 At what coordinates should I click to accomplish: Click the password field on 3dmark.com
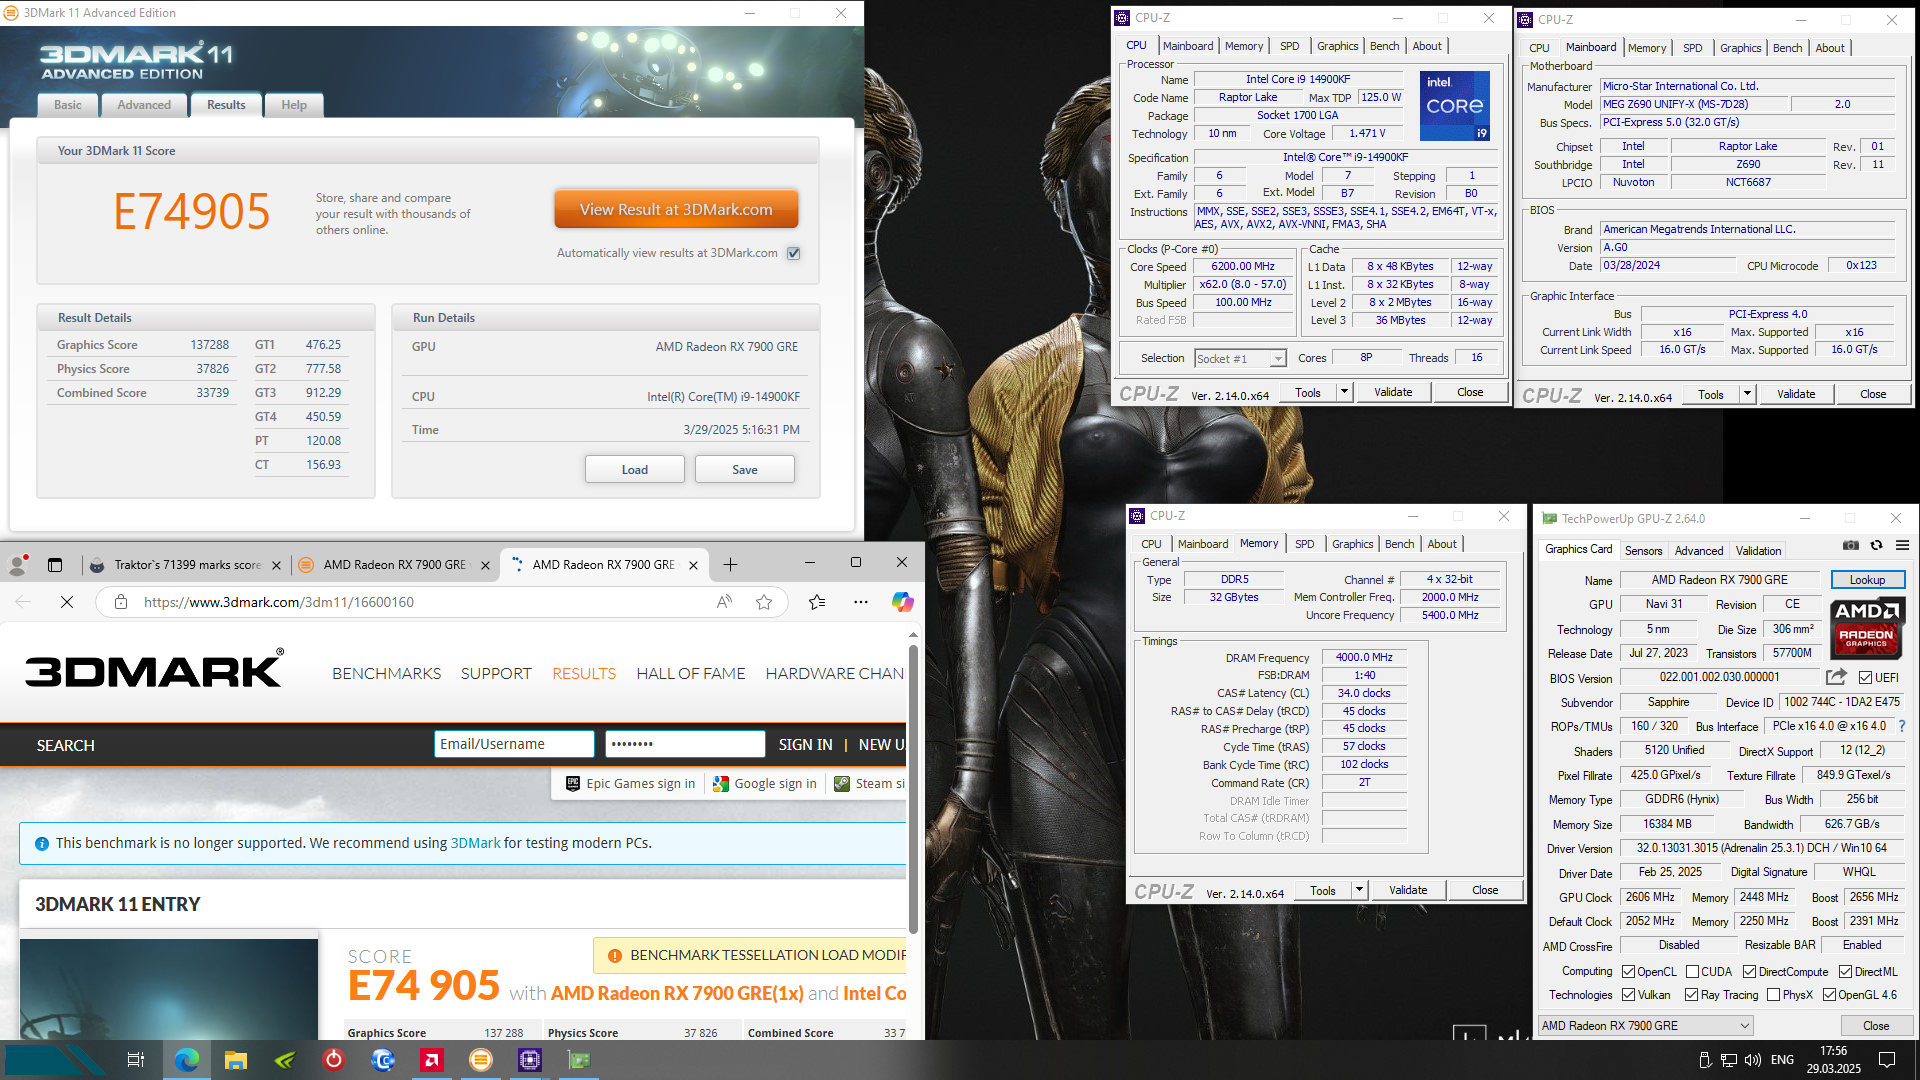click(685, 744)
